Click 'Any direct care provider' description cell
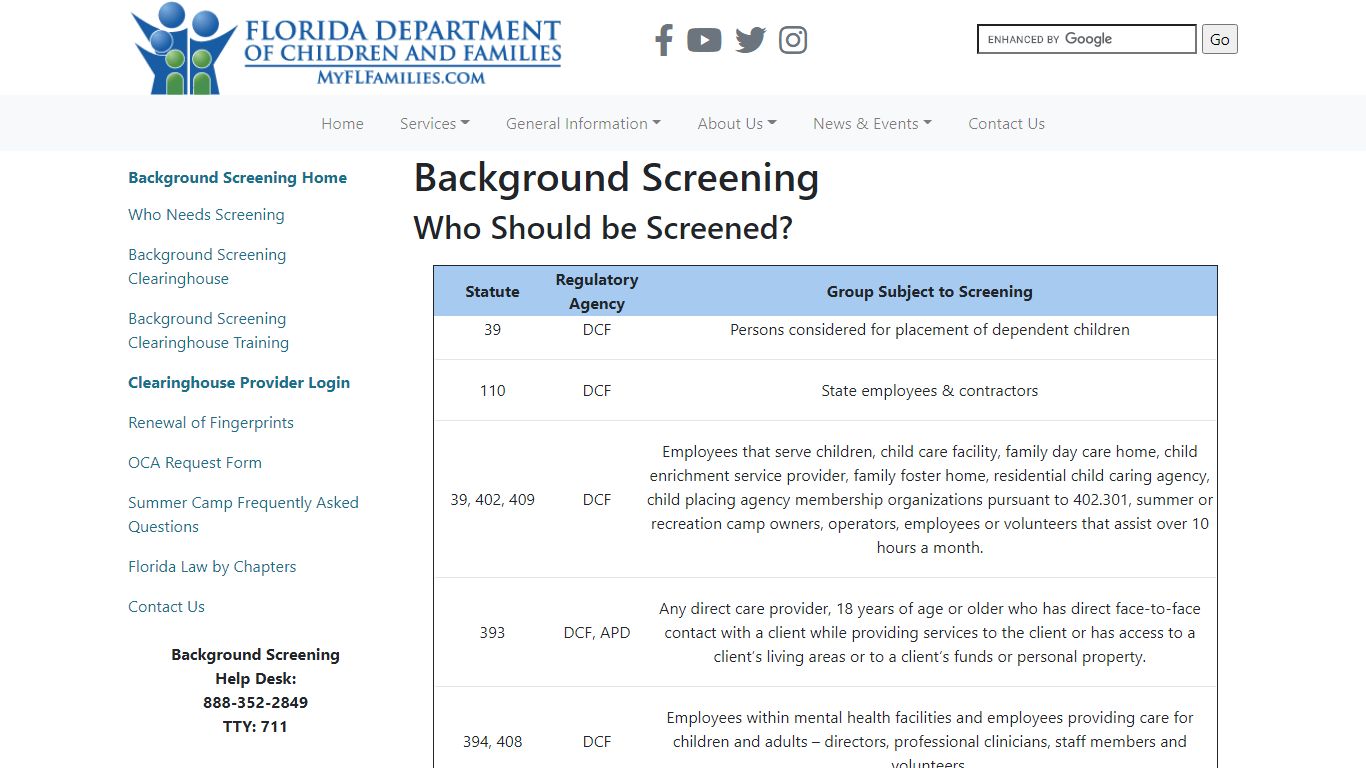 930,633
